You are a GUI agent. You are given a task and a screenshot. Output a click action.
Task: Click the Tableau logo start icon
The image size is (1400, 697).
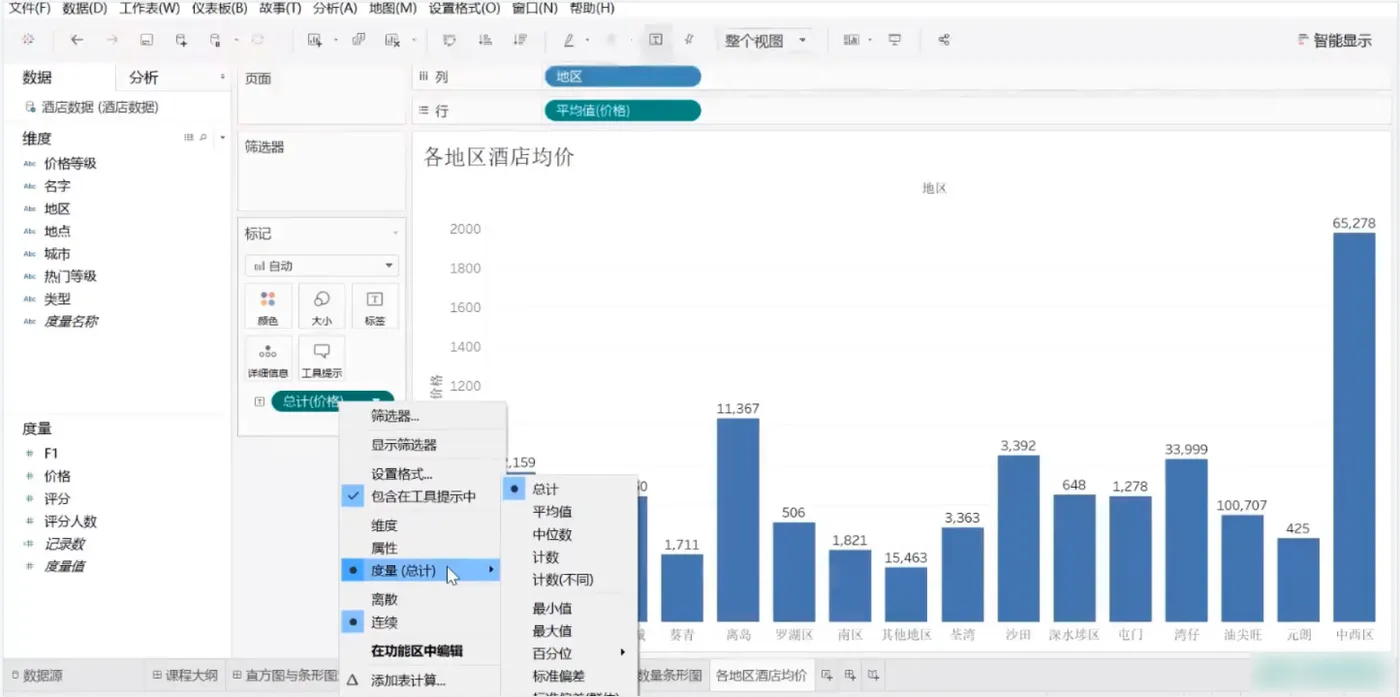pos(28,40)
